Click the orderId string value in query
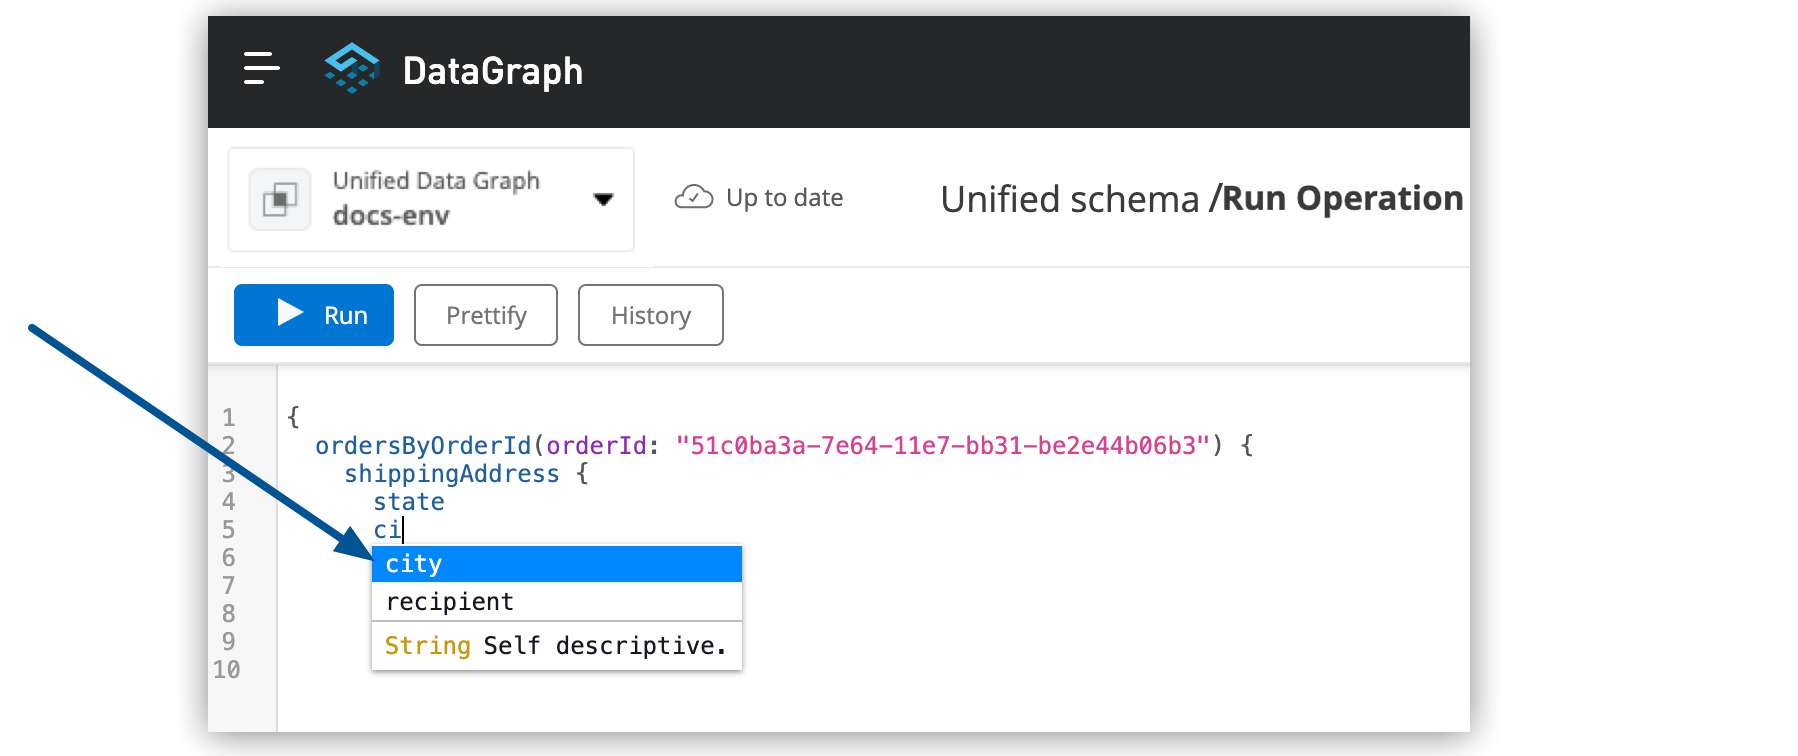 [x=942, y=446]
